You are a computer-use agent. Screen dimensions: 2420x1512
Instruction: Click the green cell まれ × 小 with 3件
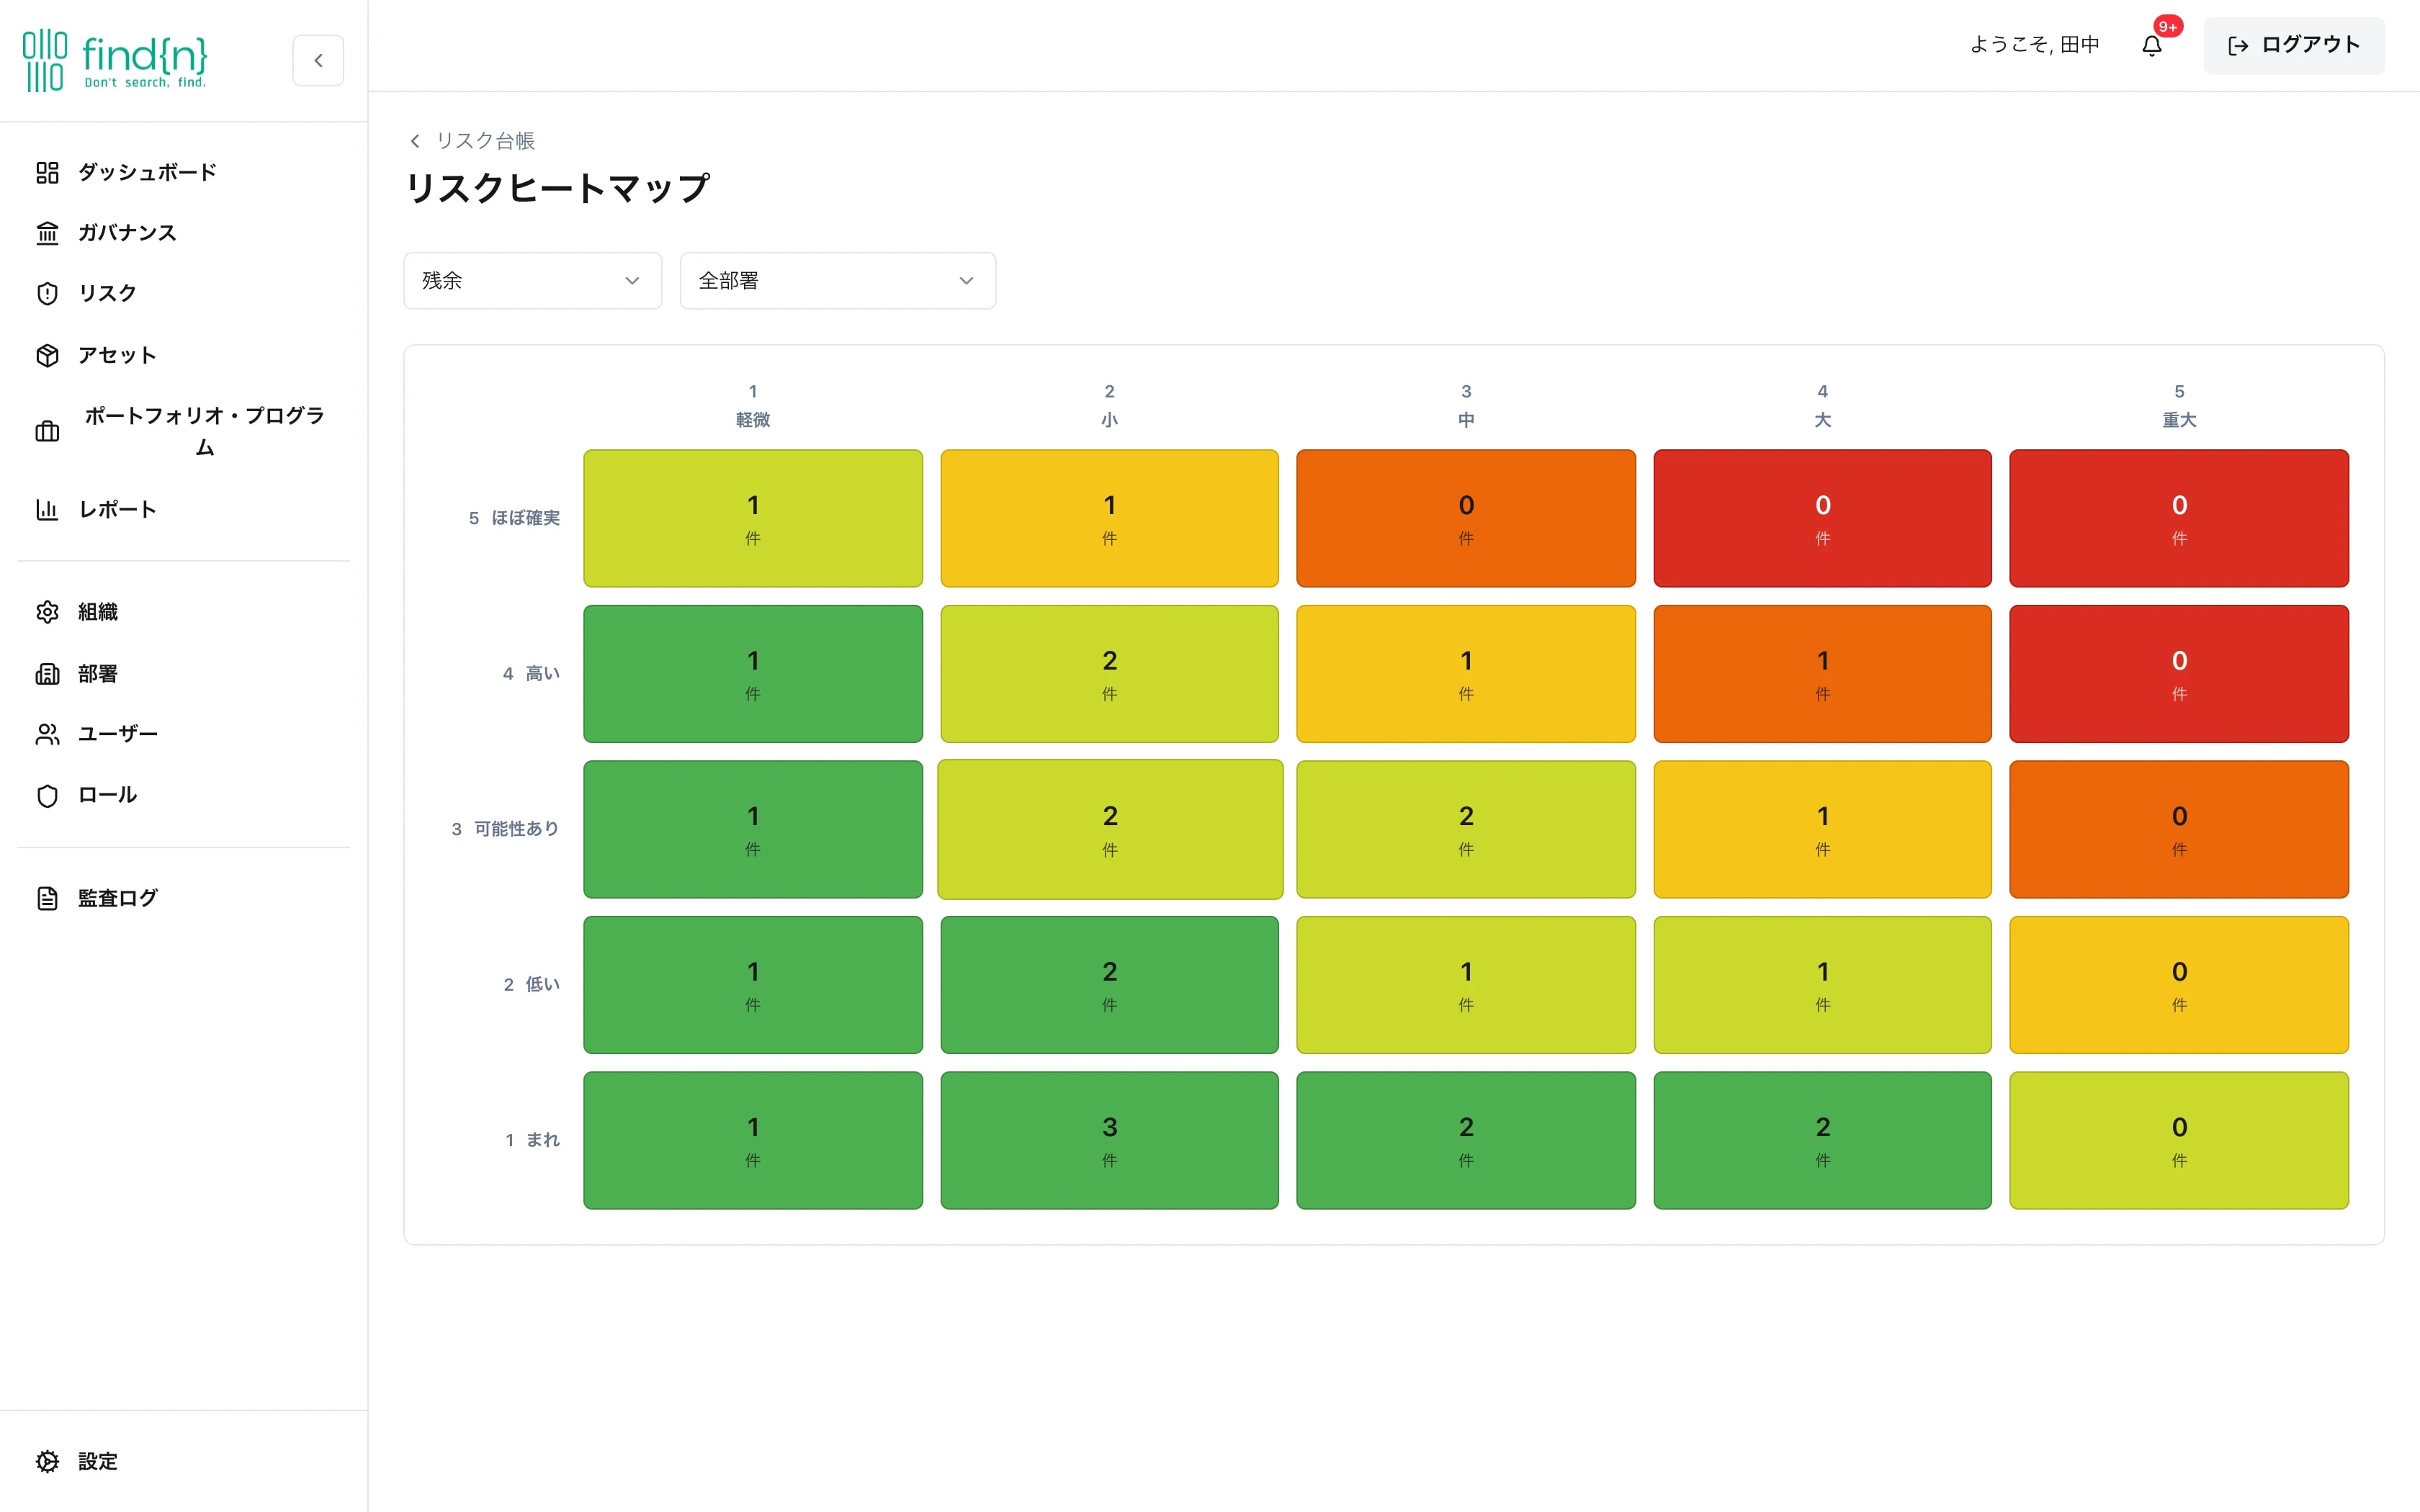(1109, 1140)
